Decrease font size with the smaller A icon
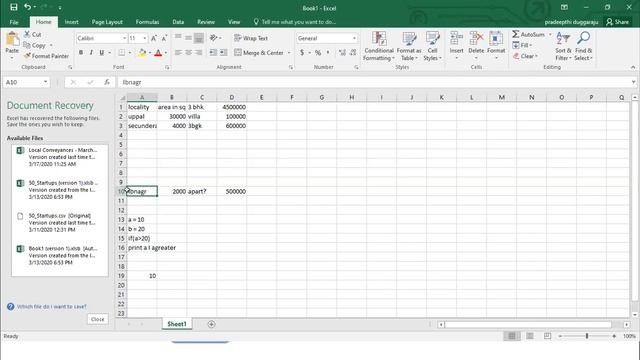 click(x=164, y=38)
